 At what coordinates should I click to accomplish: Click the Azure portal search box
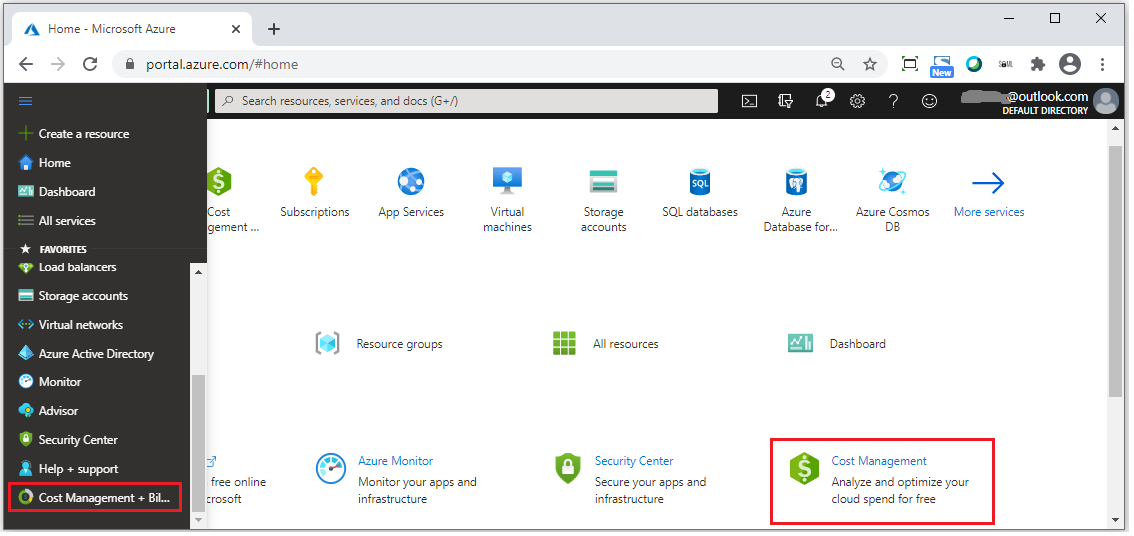(x=466, y=101)
